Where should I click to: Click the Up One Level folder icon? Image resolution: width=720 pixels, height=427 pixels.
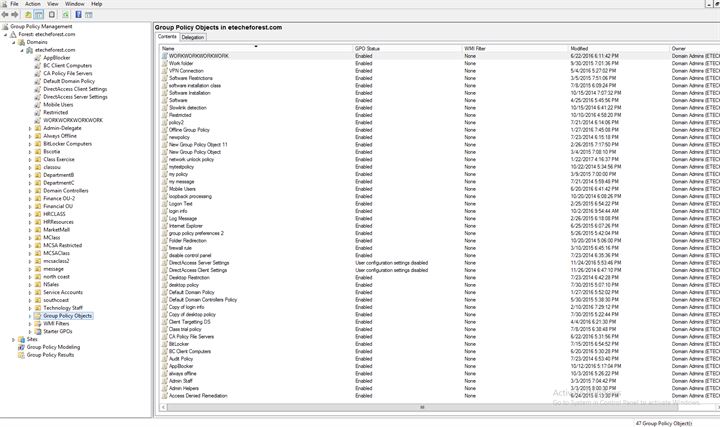28,14
